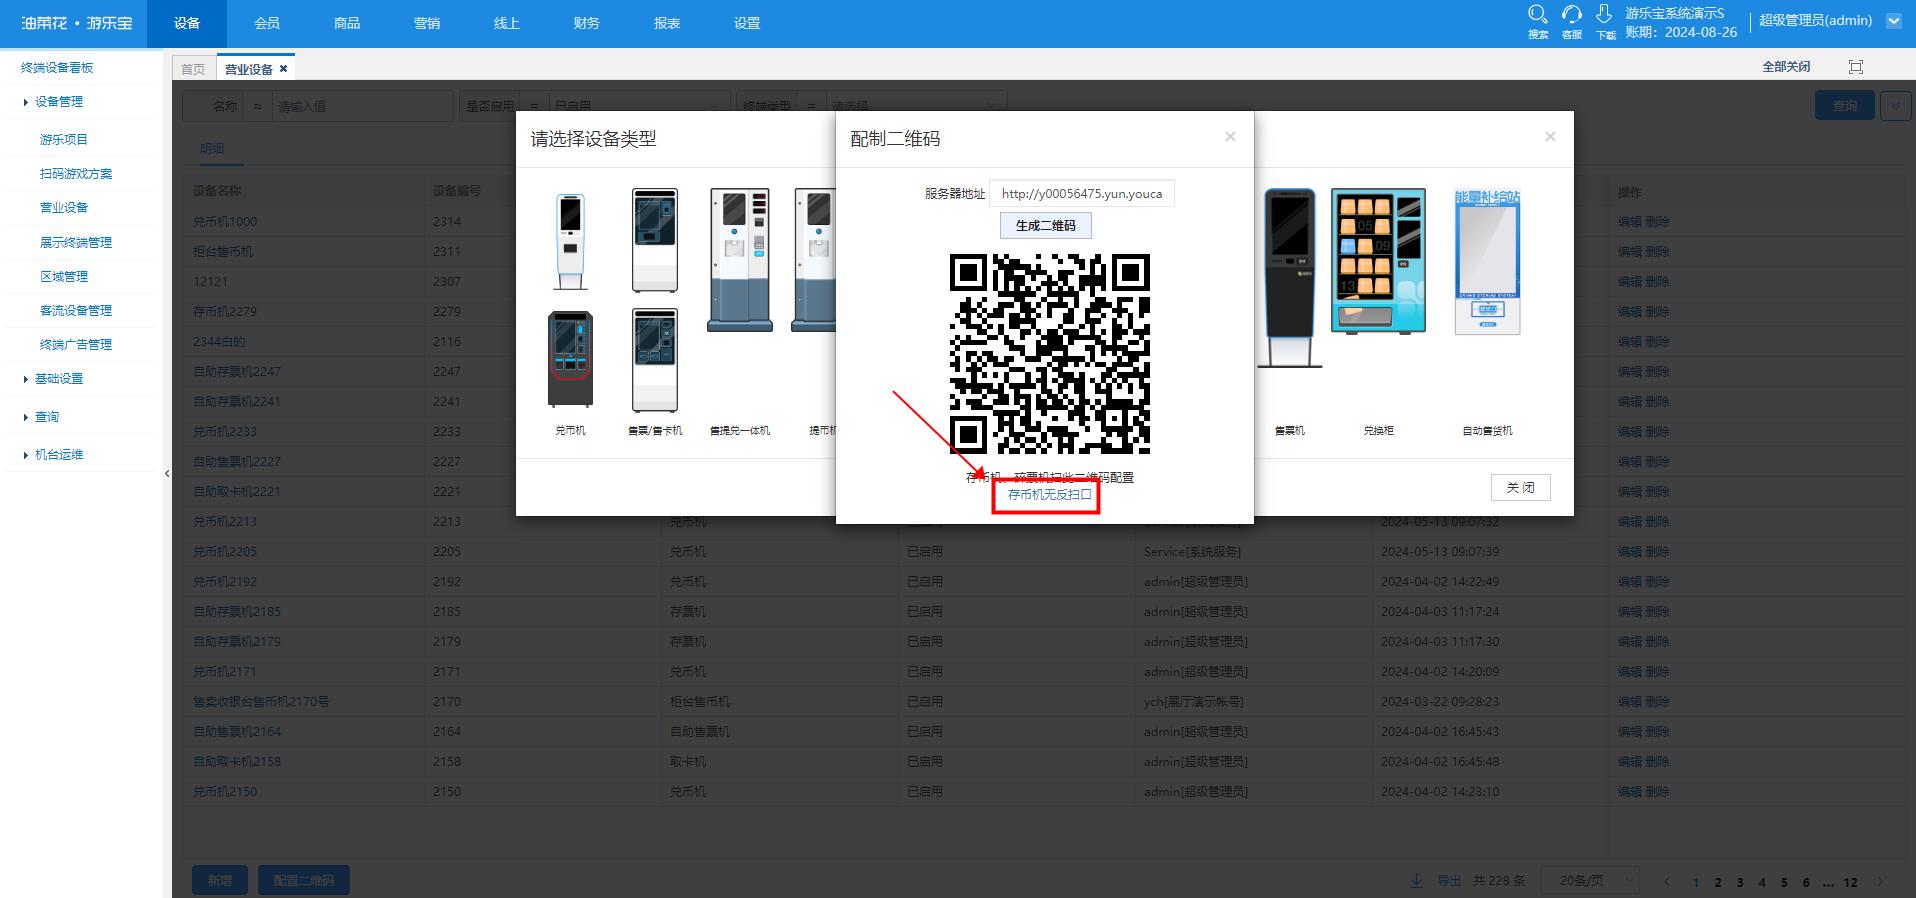Collapse the left sidebar with arrow handle
This screenshot has width=1916, height=898.
coord(167,474)
